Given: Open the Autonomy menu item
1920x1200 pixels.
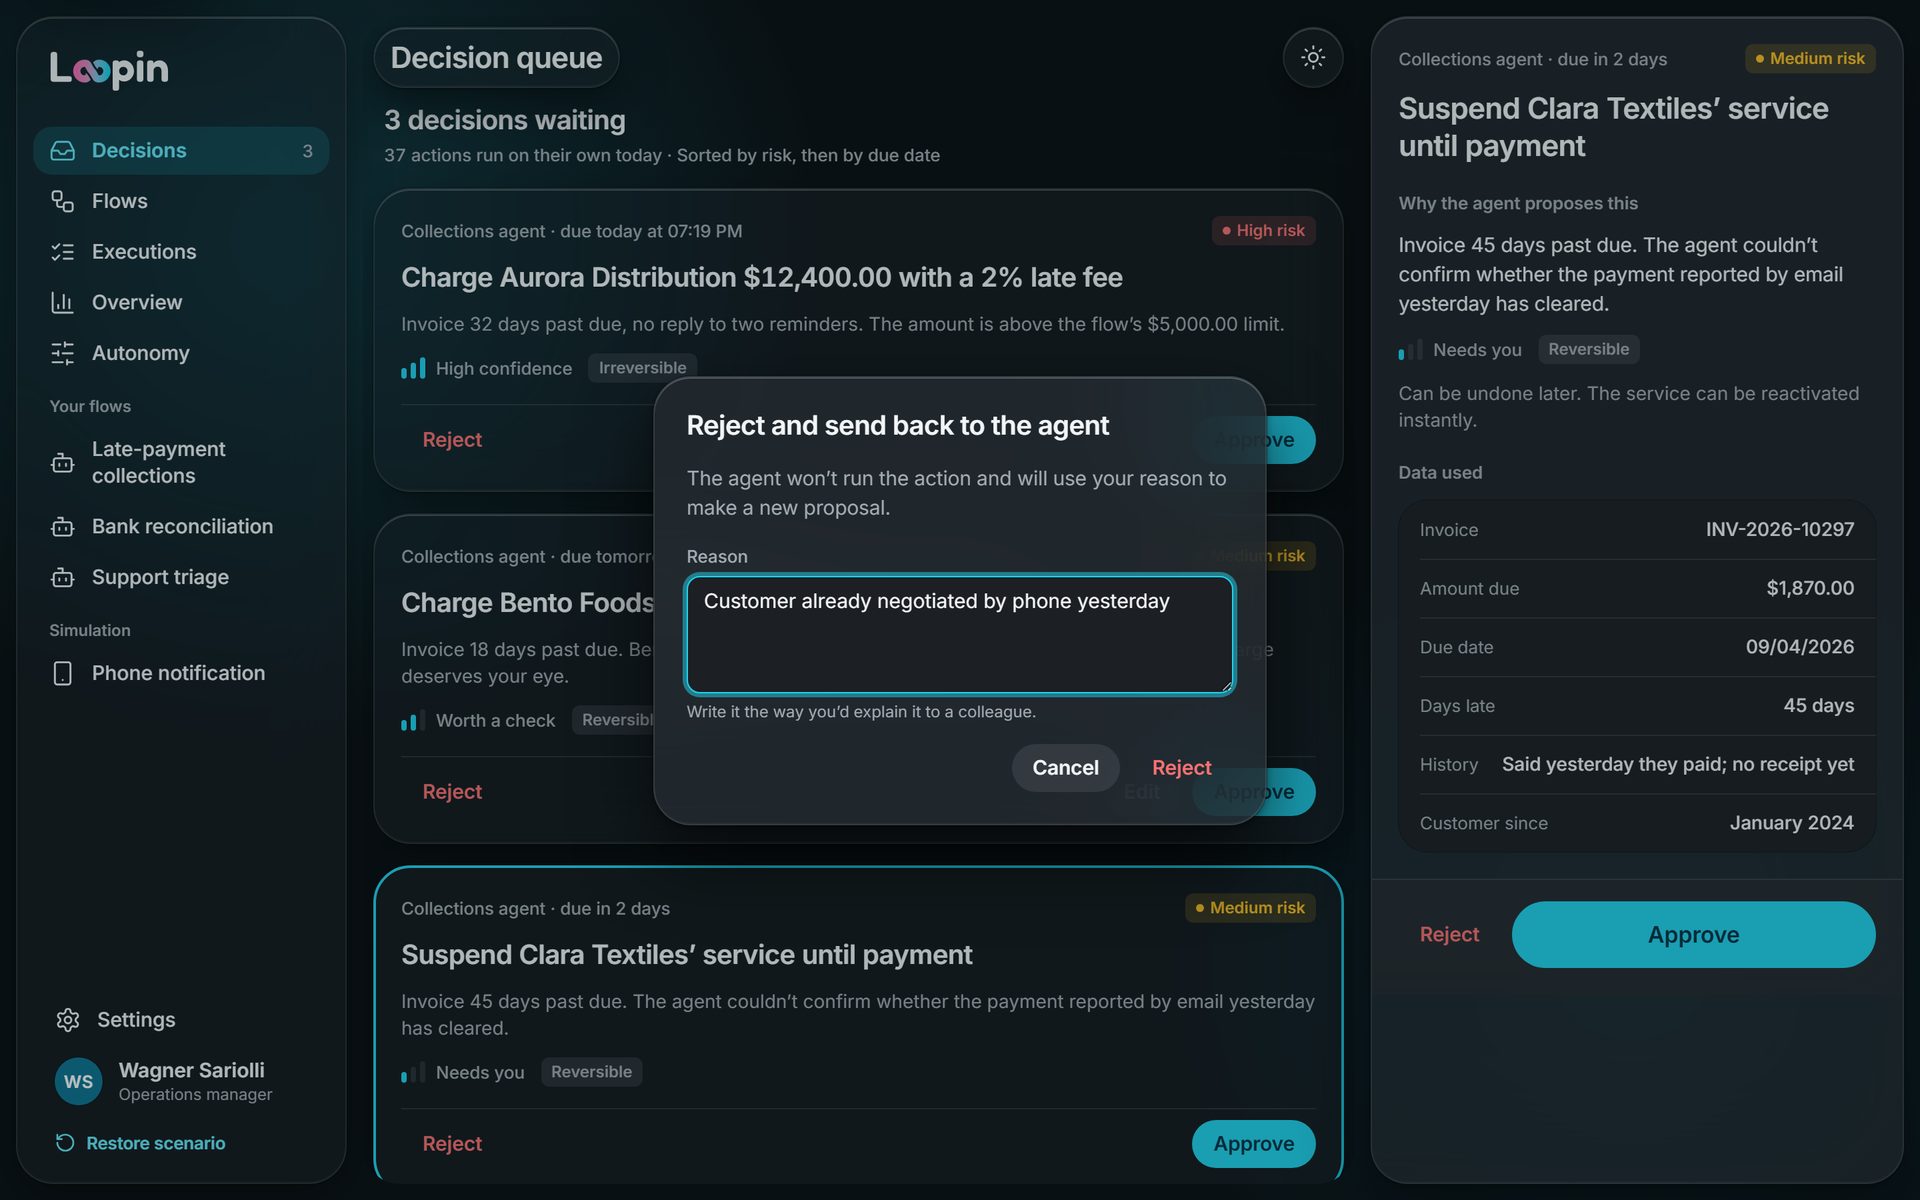Looking at the screenshot, I should 181,353.
